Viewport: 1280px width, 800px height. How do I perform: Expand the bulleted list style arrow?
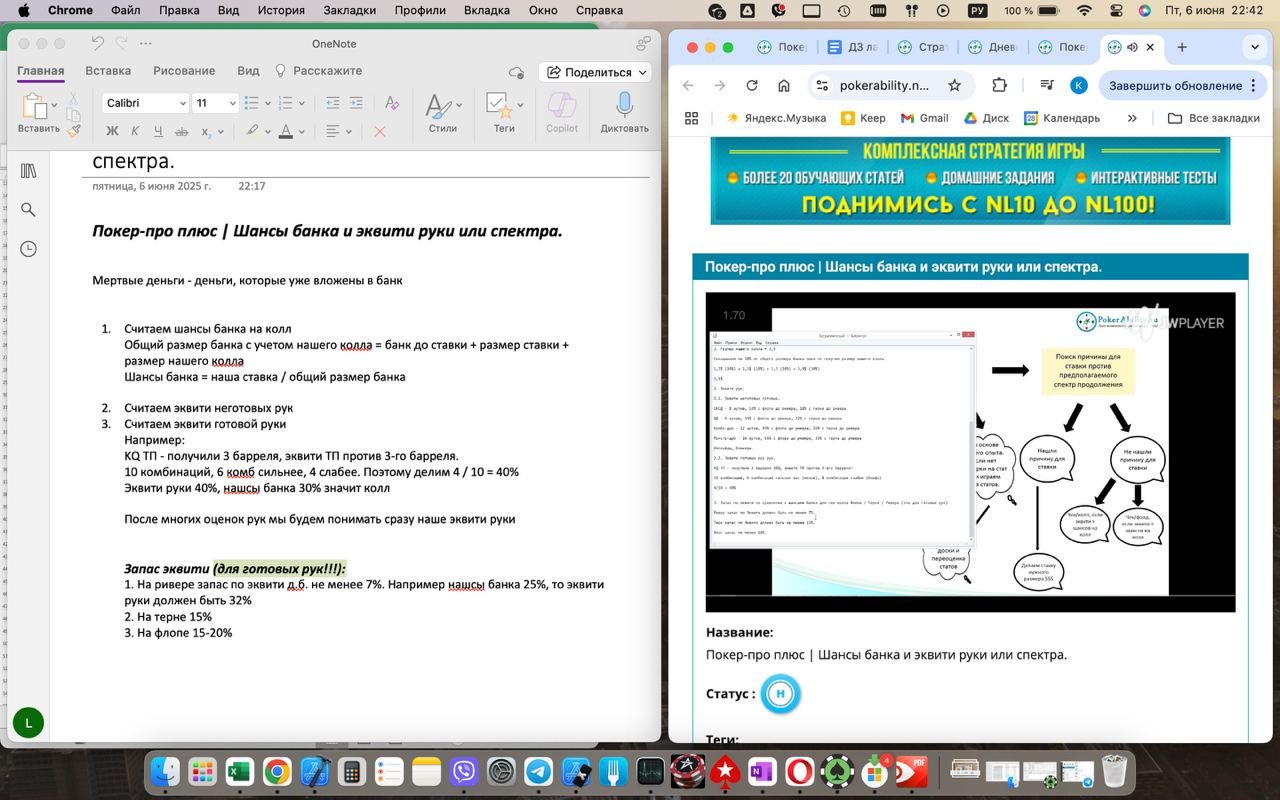(267, 103)
